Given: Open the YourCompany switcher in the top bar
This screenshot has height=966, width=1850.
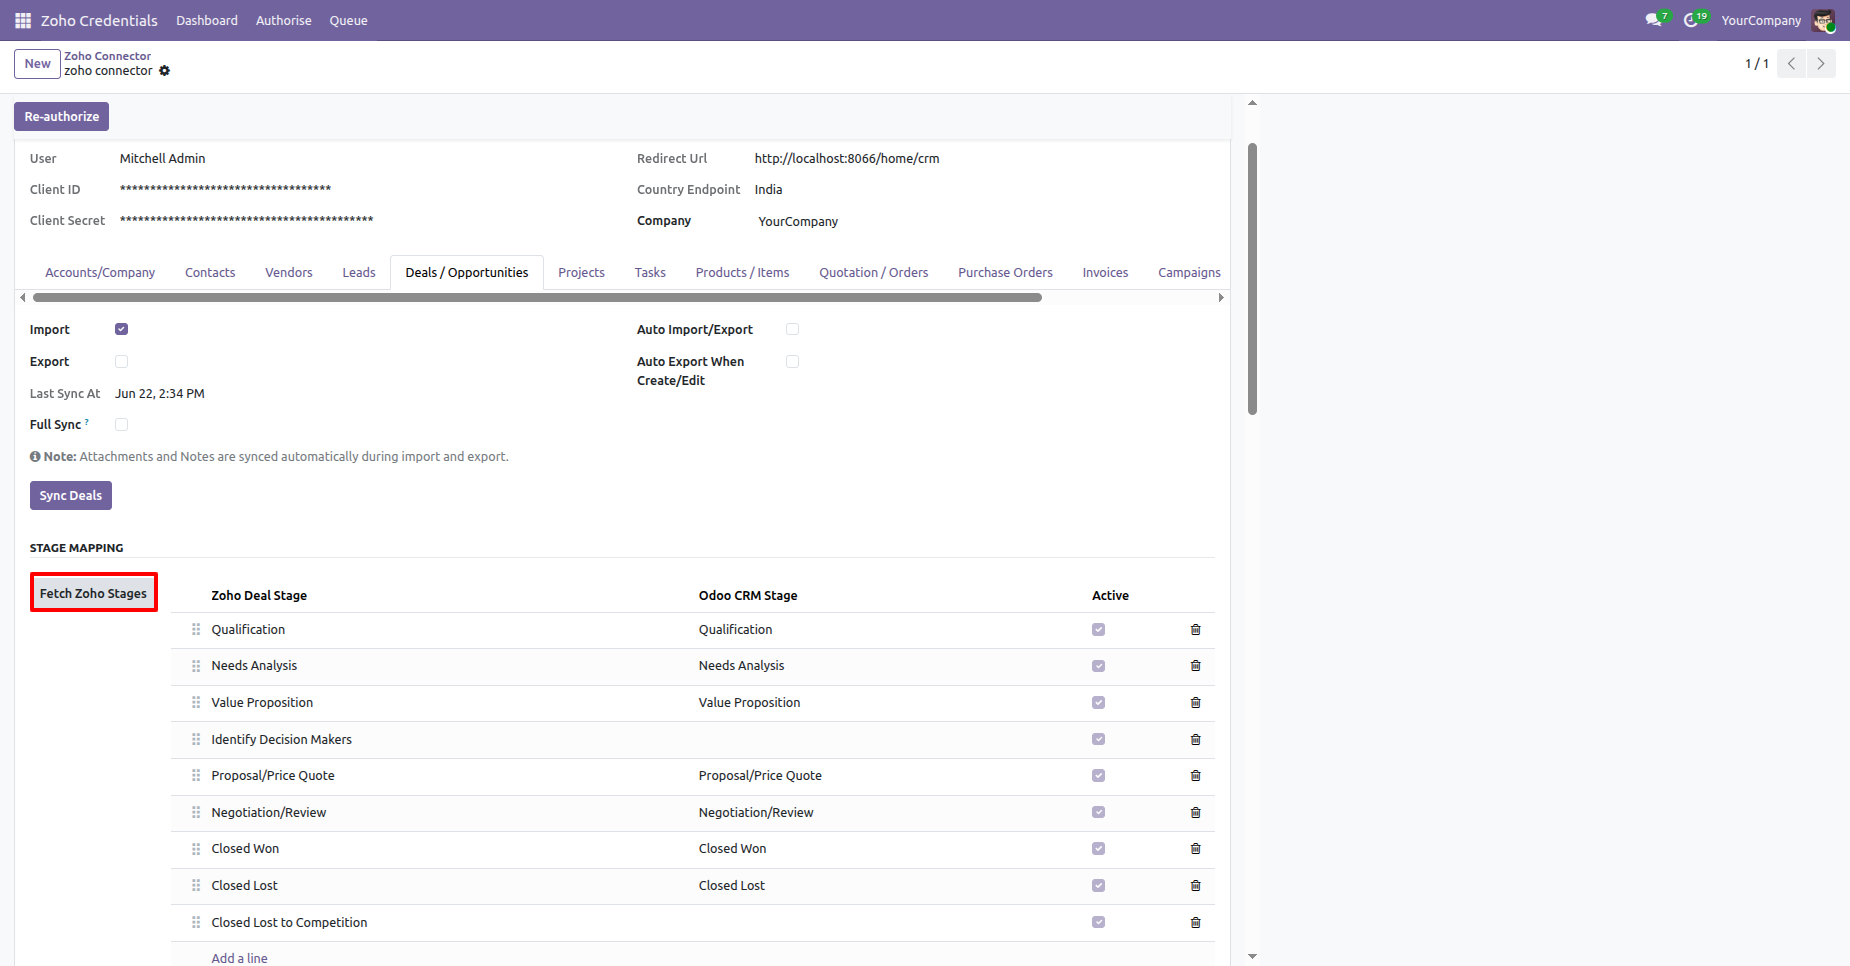Looking at the screenshot, I should click(x=1761, y=20).
